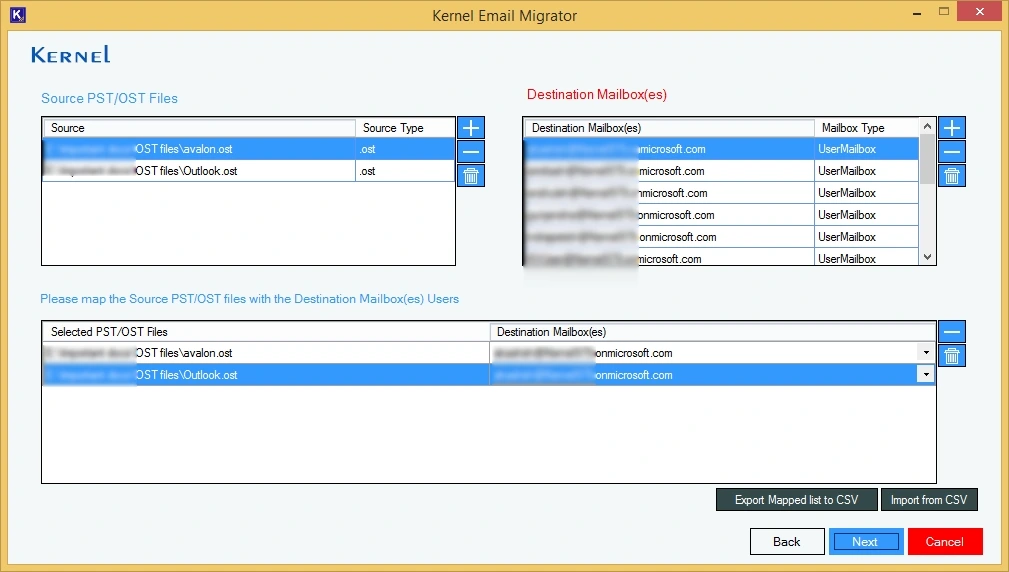The image size is (1009, 572).
Task: Remove selected mapping with minus icon
Action: pyautogui.click(x=952, y=332)
